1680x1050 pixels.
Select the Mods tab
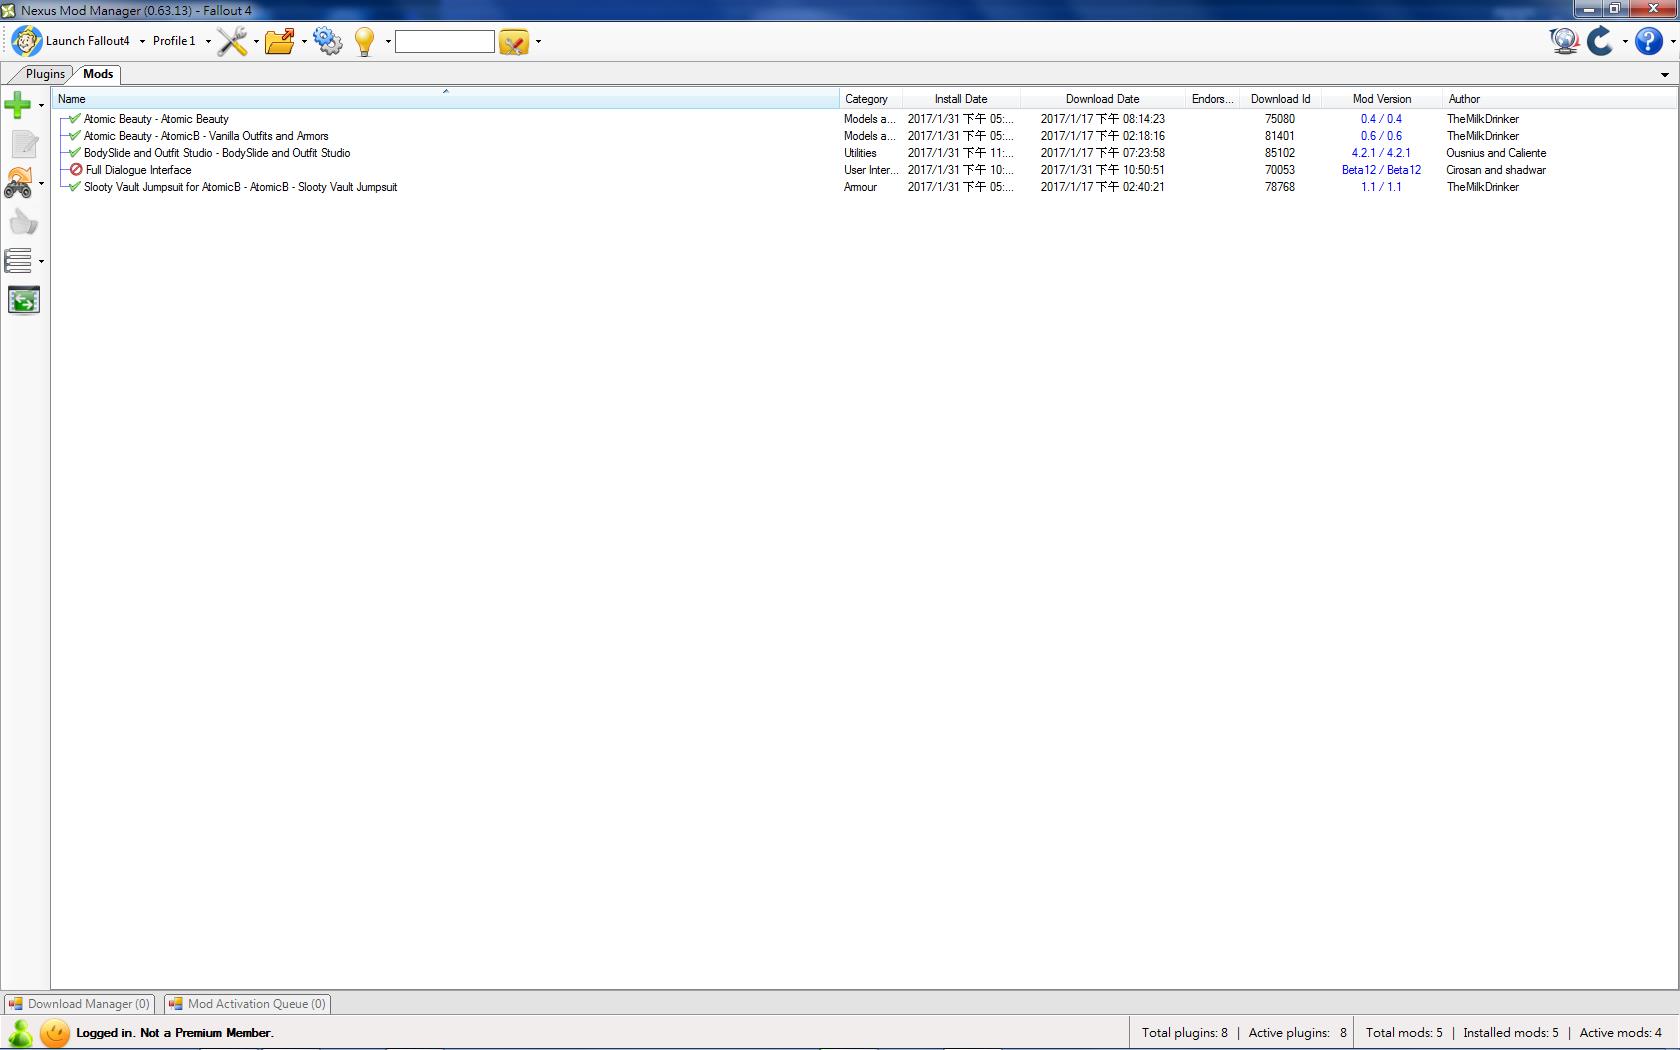coord(98,74)
